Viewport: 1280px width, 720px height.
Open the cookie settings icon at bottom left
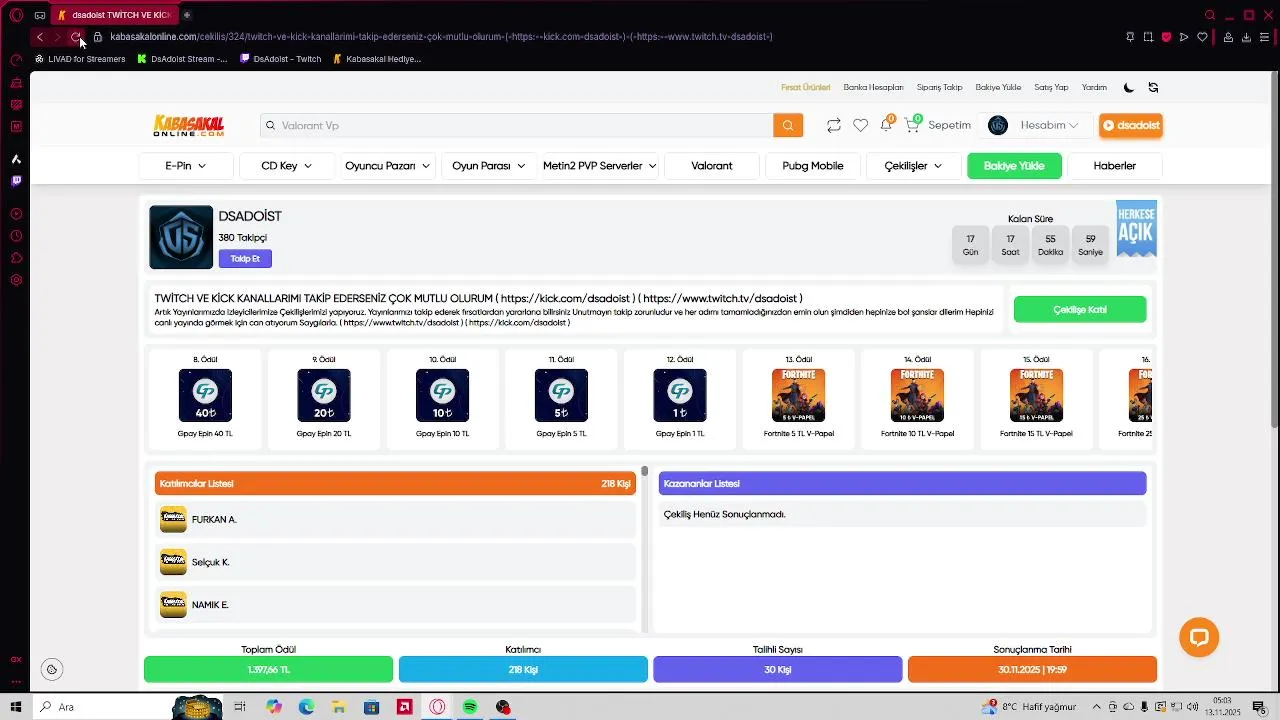(x=52, y=669)
